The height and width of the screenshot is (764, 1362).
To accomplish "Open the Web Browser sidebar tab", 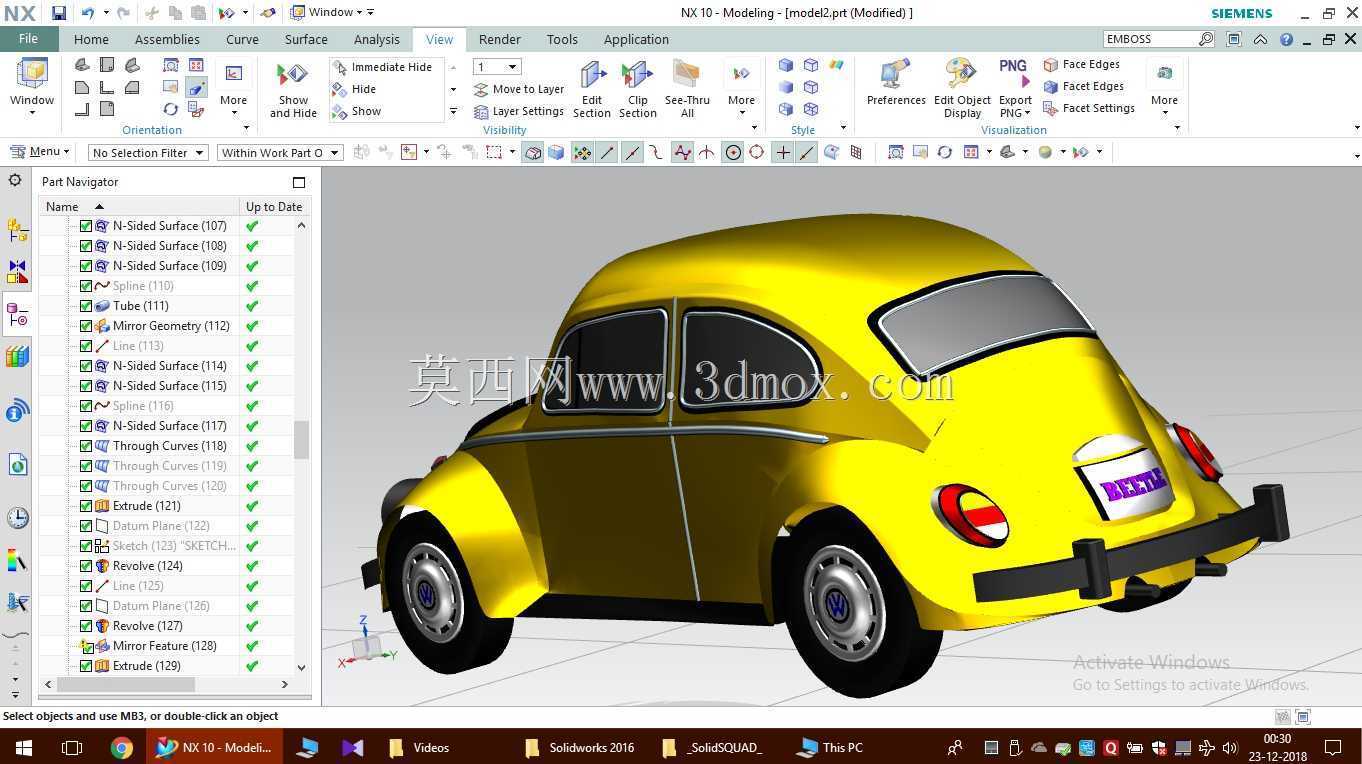I will (17, 464).
